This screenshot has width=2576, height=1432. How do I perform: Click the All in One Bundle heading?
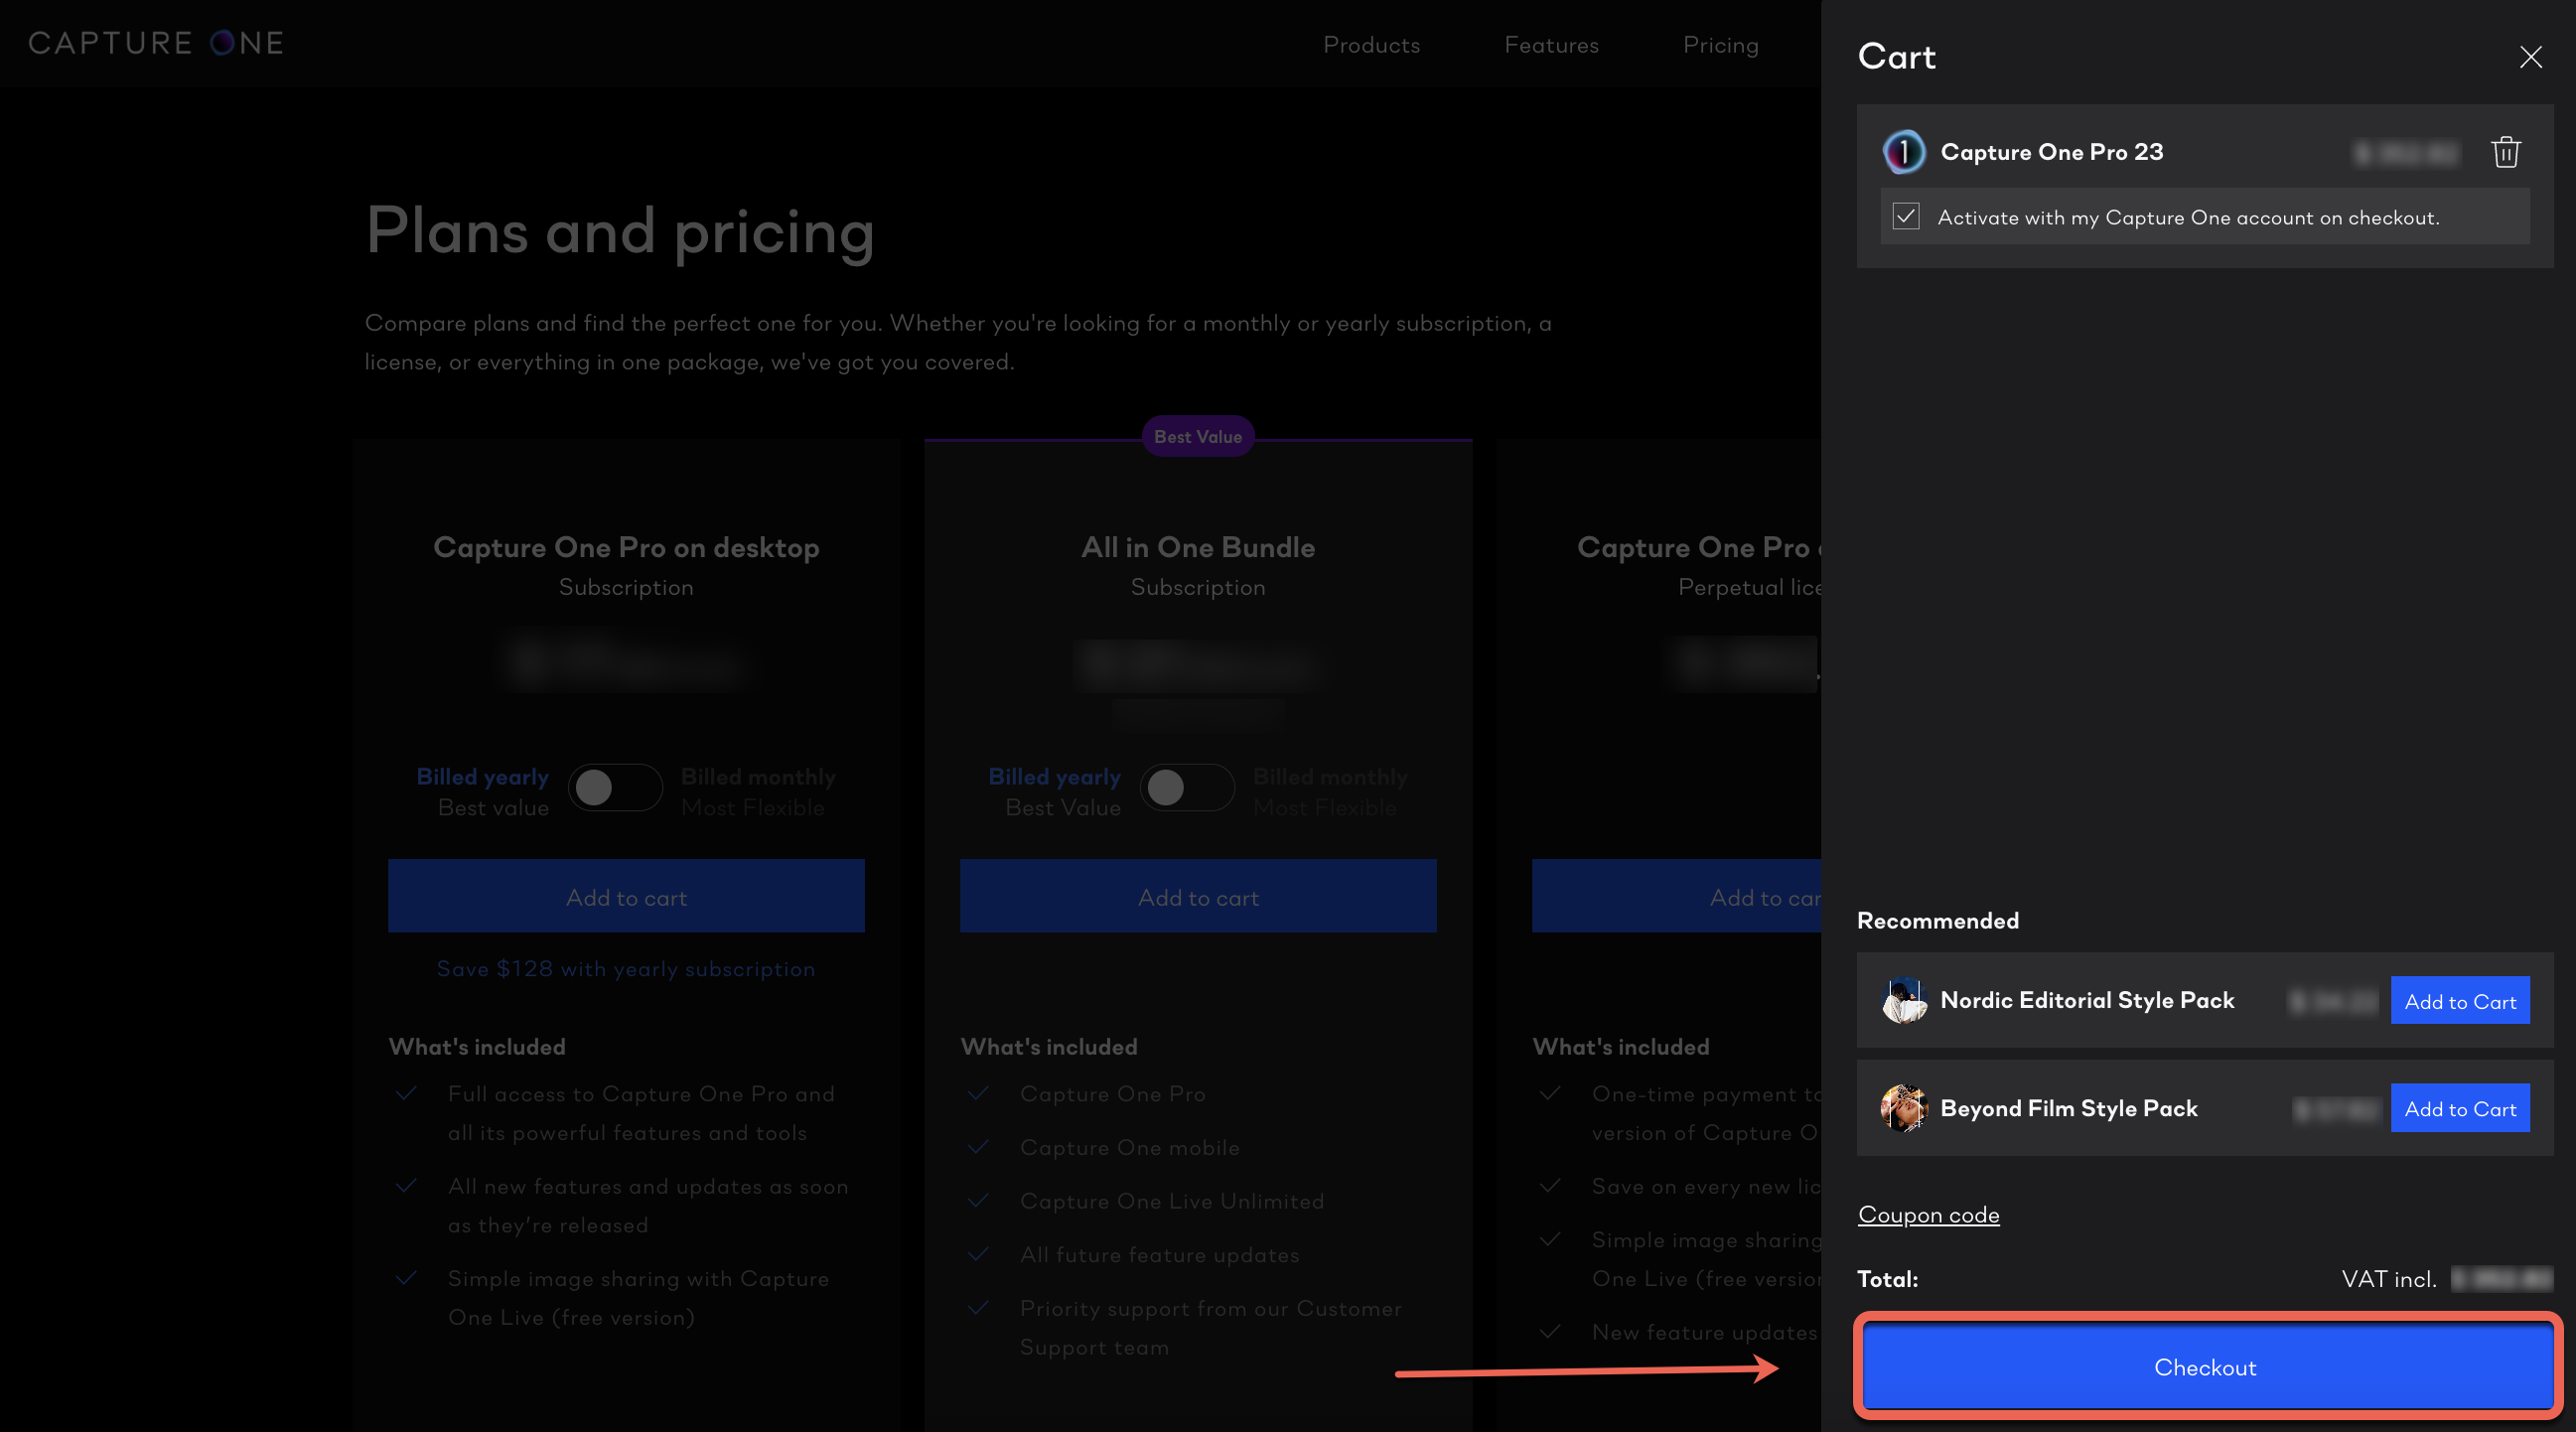(1198, 547)
